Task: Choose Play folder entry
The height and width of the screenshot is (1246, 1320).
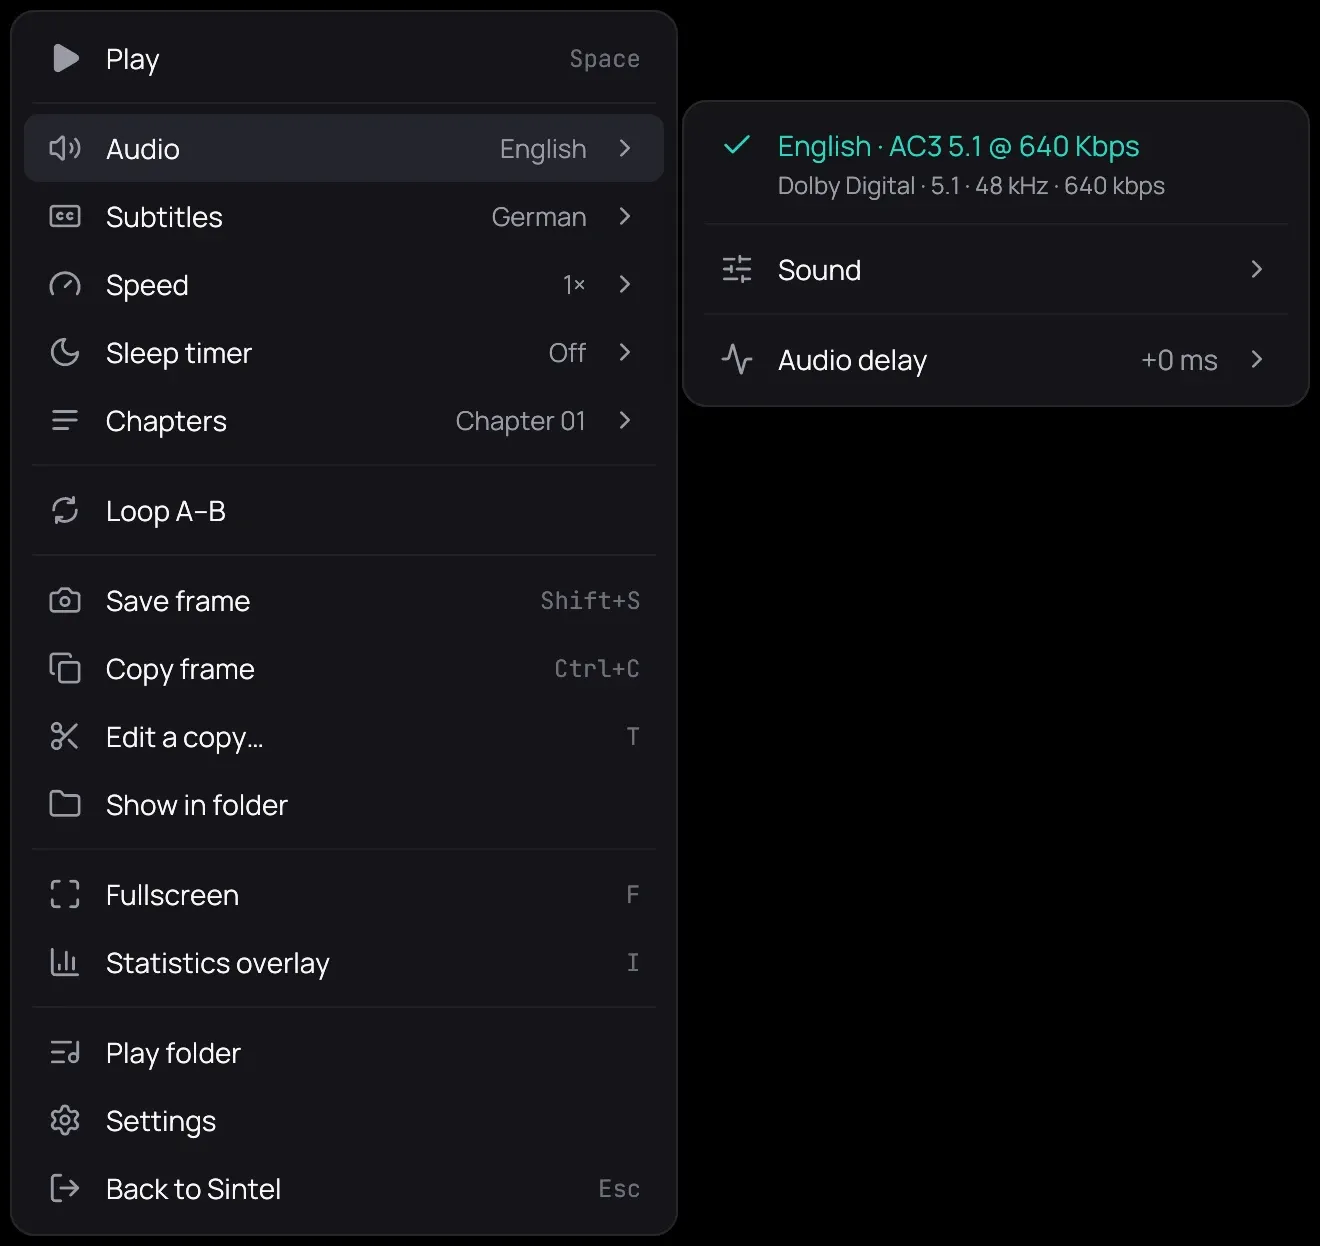Action: [x=344, y=1052]
